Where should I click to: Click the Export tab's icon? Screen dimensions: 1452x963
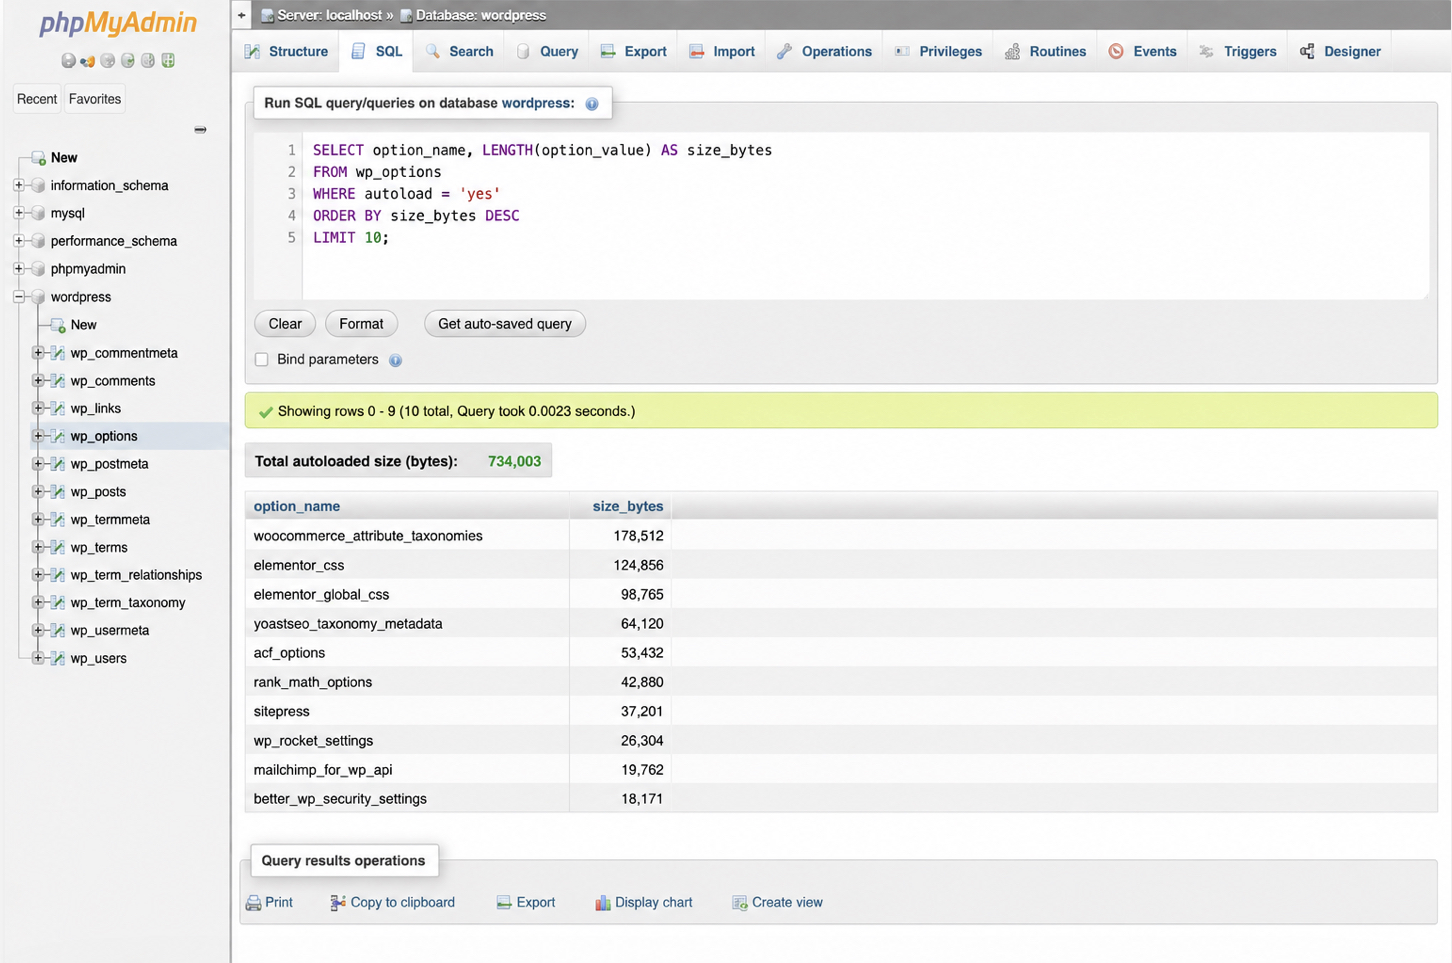[608, 51]
